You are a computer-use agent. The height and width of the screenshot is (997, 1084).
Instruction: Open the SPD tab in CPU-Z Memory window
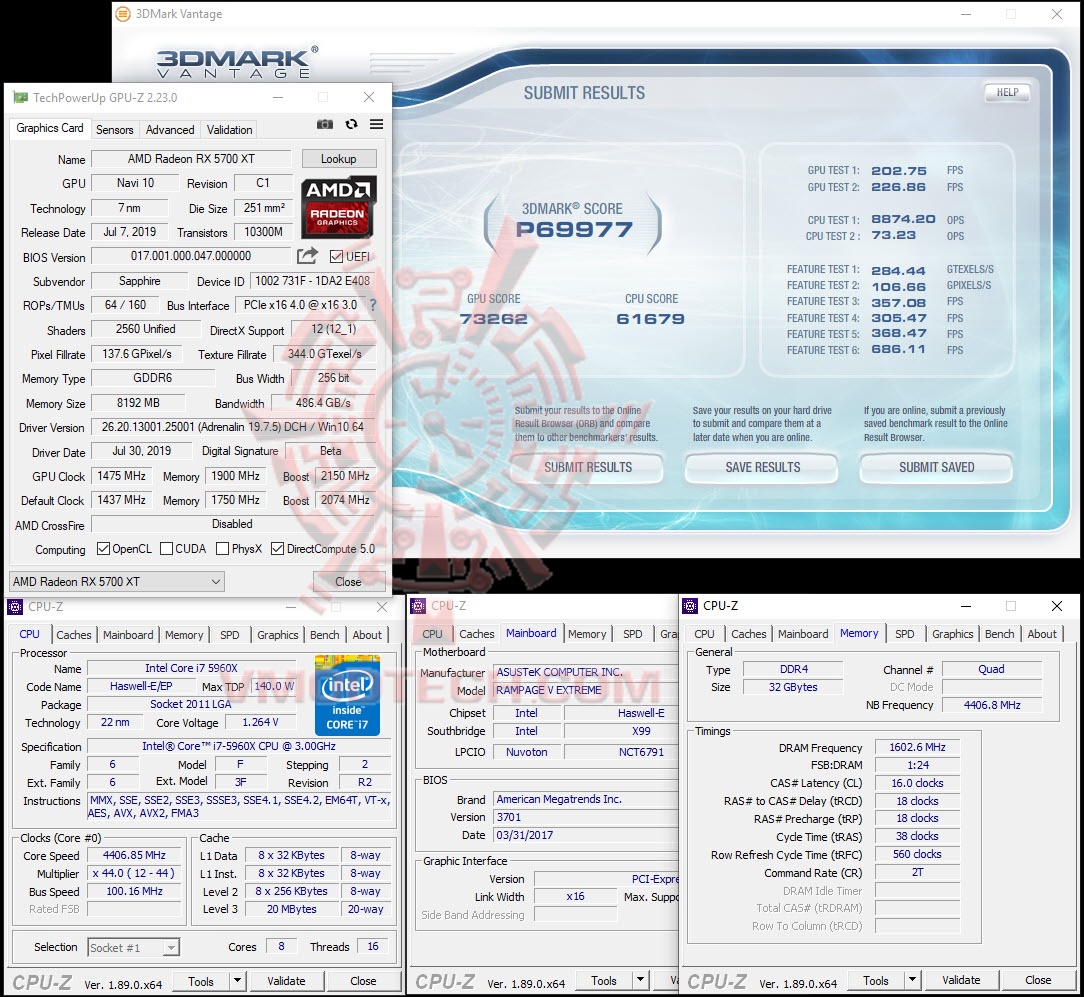904,634
